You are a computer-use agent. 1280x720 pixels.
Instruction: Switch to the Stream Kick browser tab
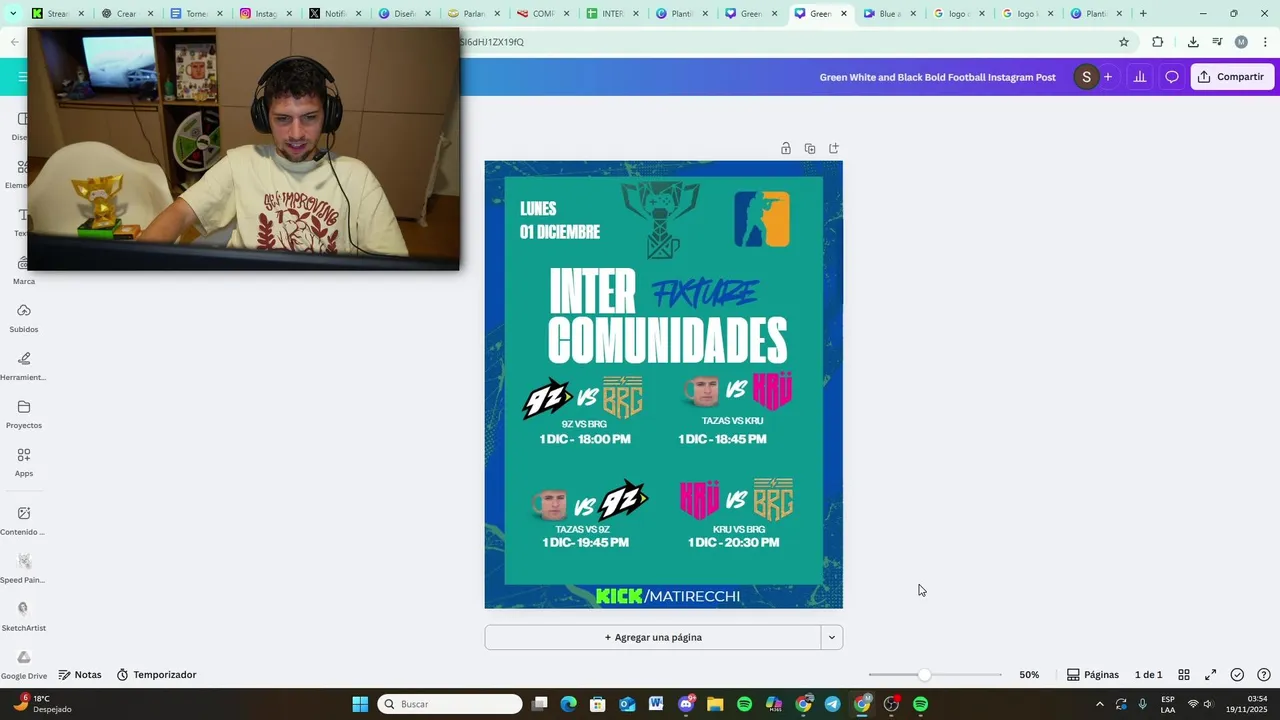click(57, 14)
